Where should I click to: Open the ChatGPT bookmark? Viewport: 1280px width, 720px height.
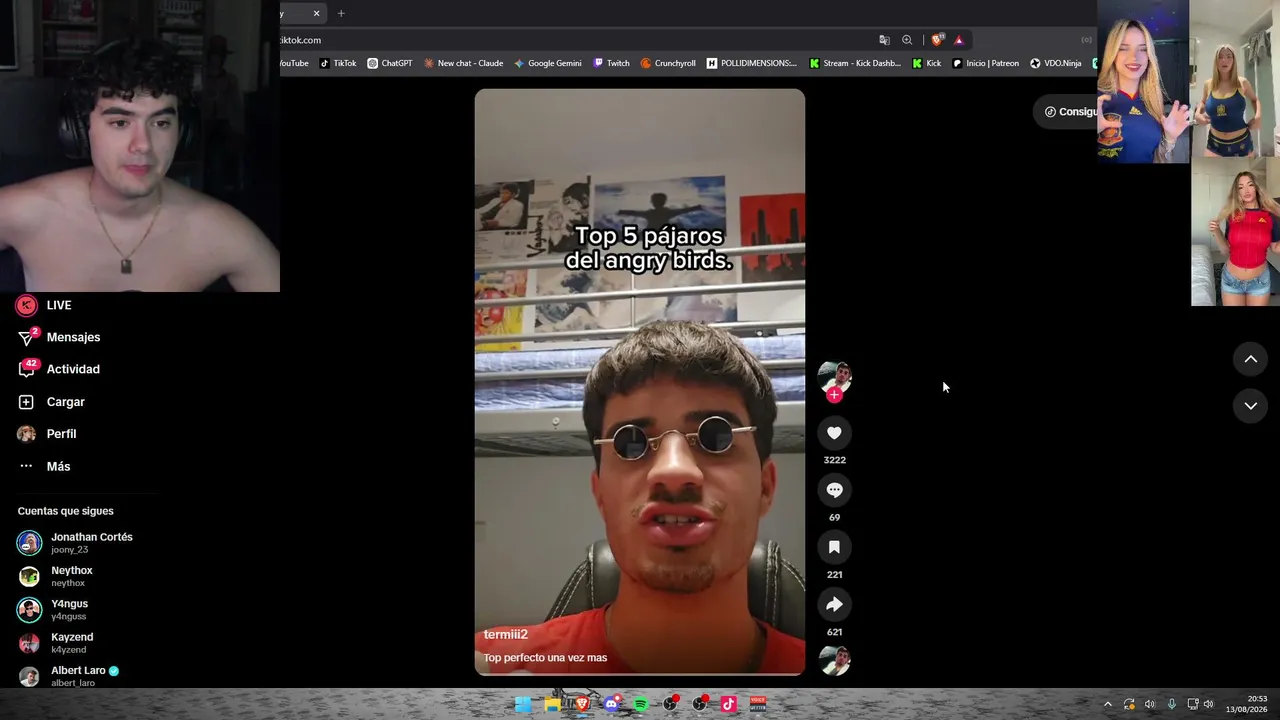[390, 63]
